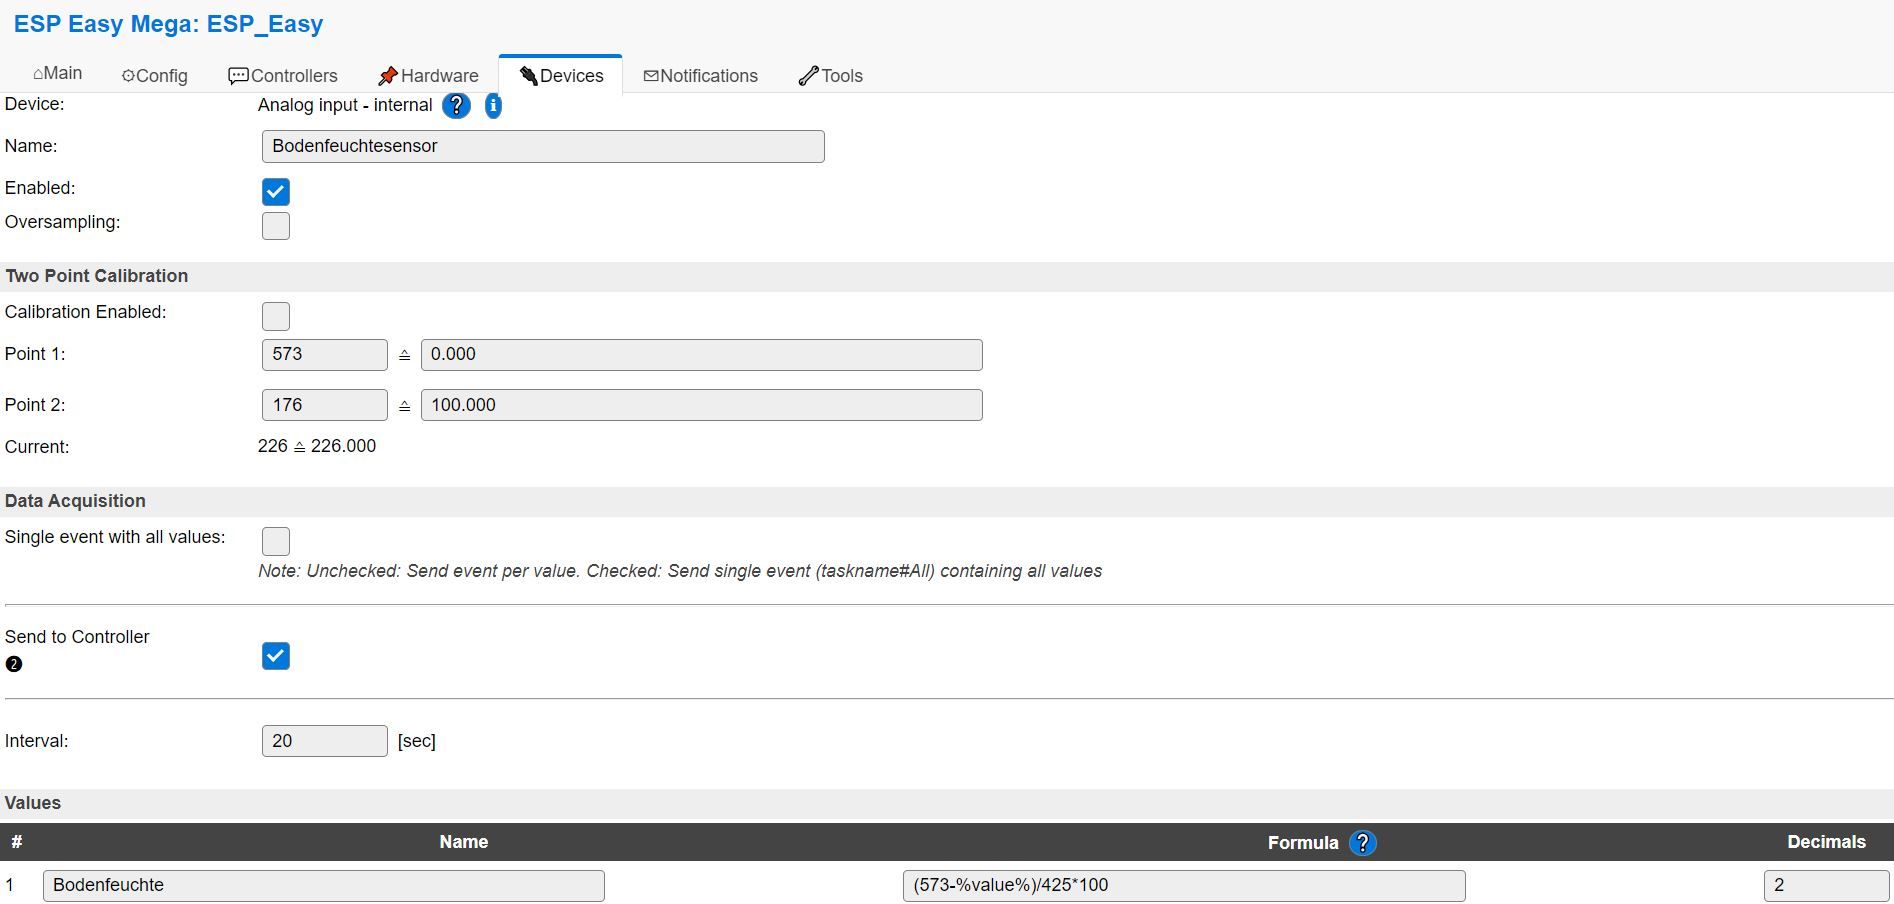Click the Oversampling label

63,222
